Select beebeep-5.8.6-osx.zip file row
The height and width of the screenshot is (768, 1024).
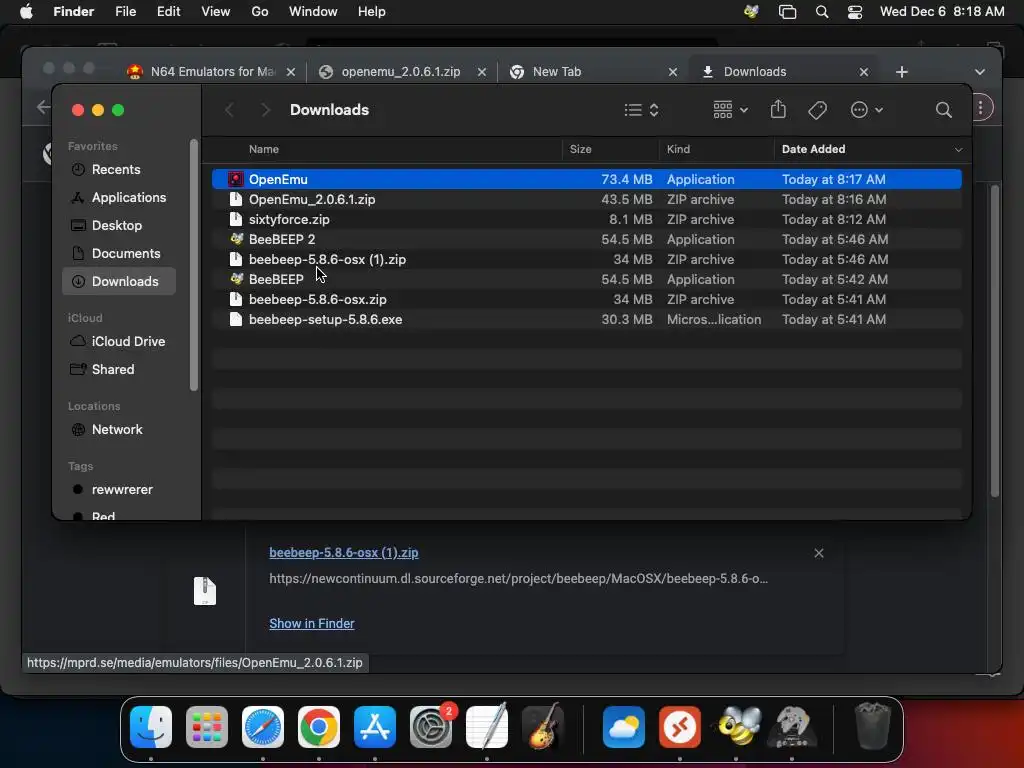(x=586, y=299)
